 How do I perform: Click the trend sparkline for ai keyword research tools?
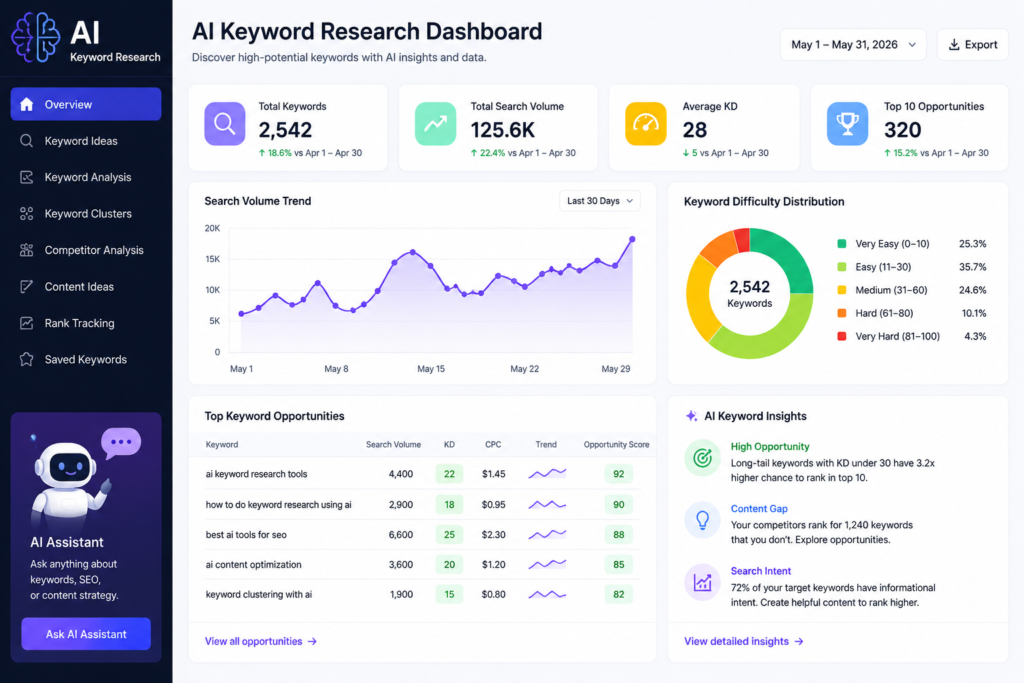coord(547,473)
